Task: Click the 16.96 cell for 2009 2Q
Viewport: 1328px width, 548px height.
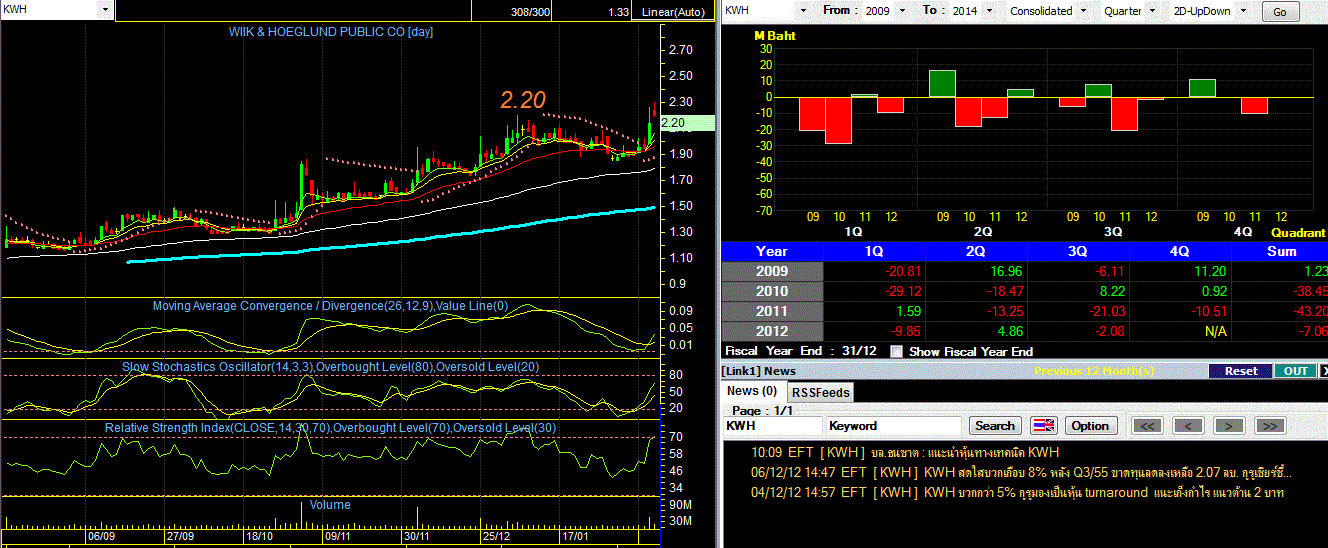Action: point(977,271)
